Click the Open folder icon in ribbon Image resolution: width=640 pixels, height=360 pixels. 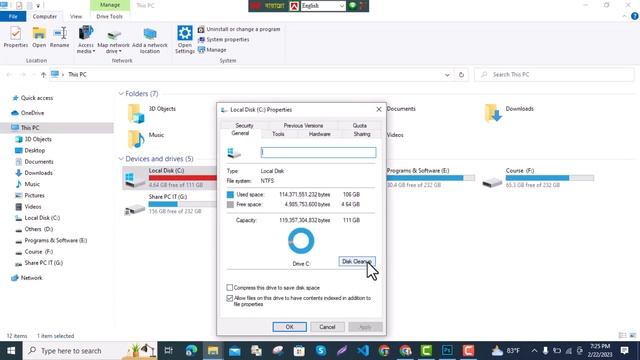pyautogui.click(x=39, y=34)
